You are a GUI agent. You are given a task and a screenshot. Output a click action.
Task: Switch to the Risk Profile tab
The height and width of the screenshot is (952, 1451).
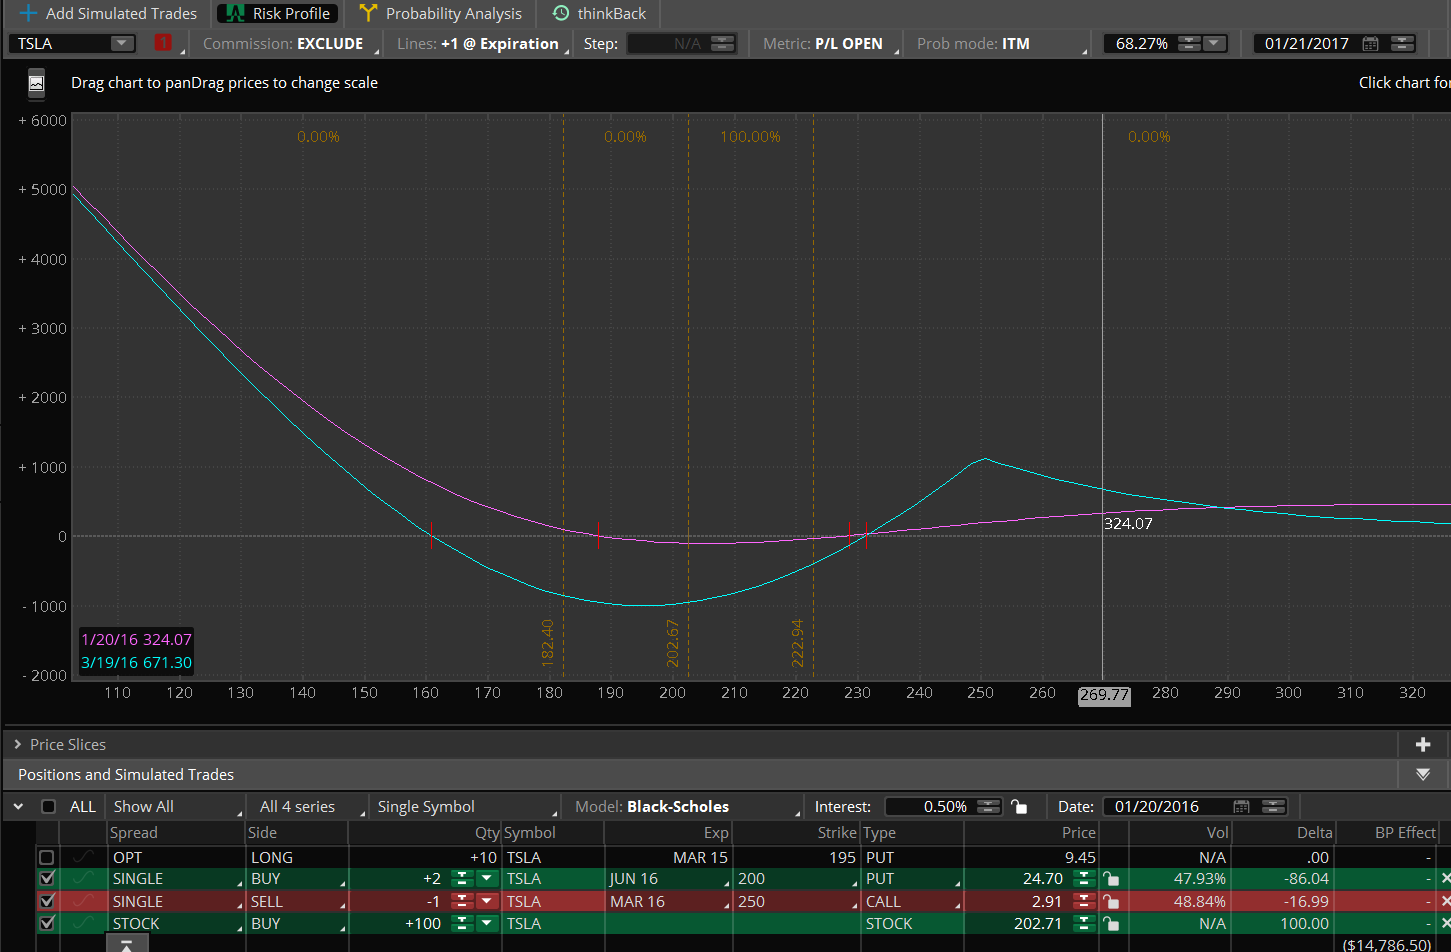pyautogui.click(x=278, y=14)
